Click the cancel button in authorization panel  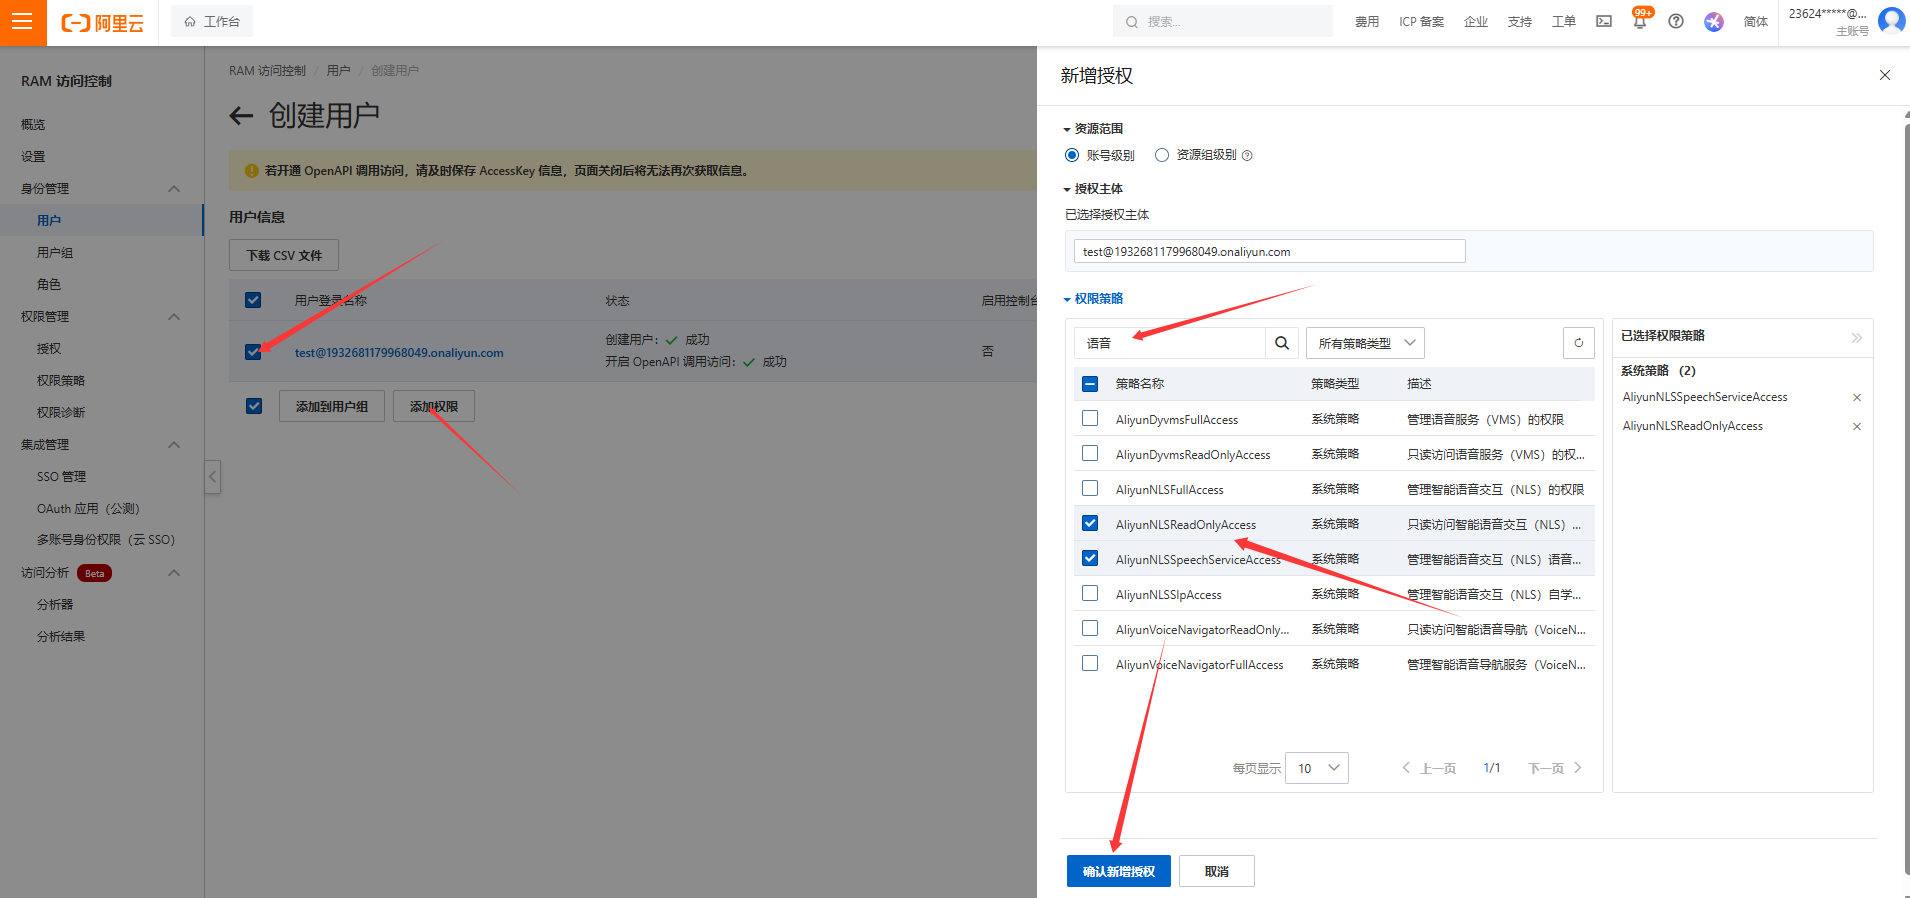coord(1216,871)
